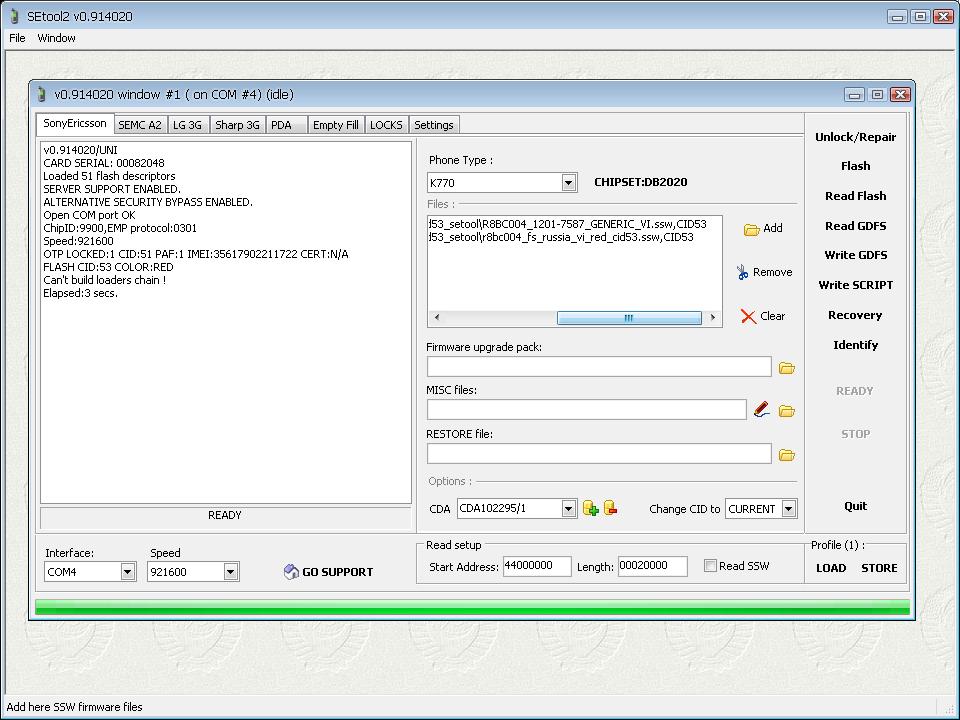960x720 pixels.
Task: Click the files list left scroll arrow
Action: tap(437, 318)
